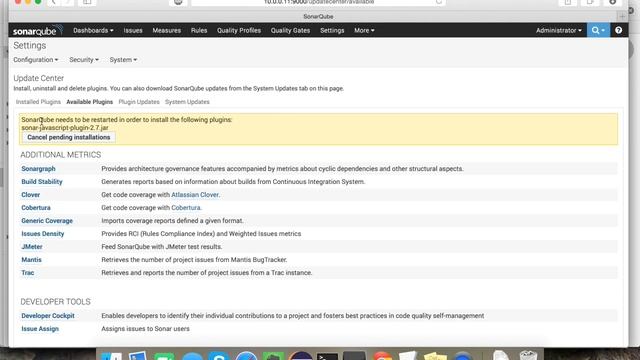Click the SonarQube logo
The image size is (640, 360).
37,31
